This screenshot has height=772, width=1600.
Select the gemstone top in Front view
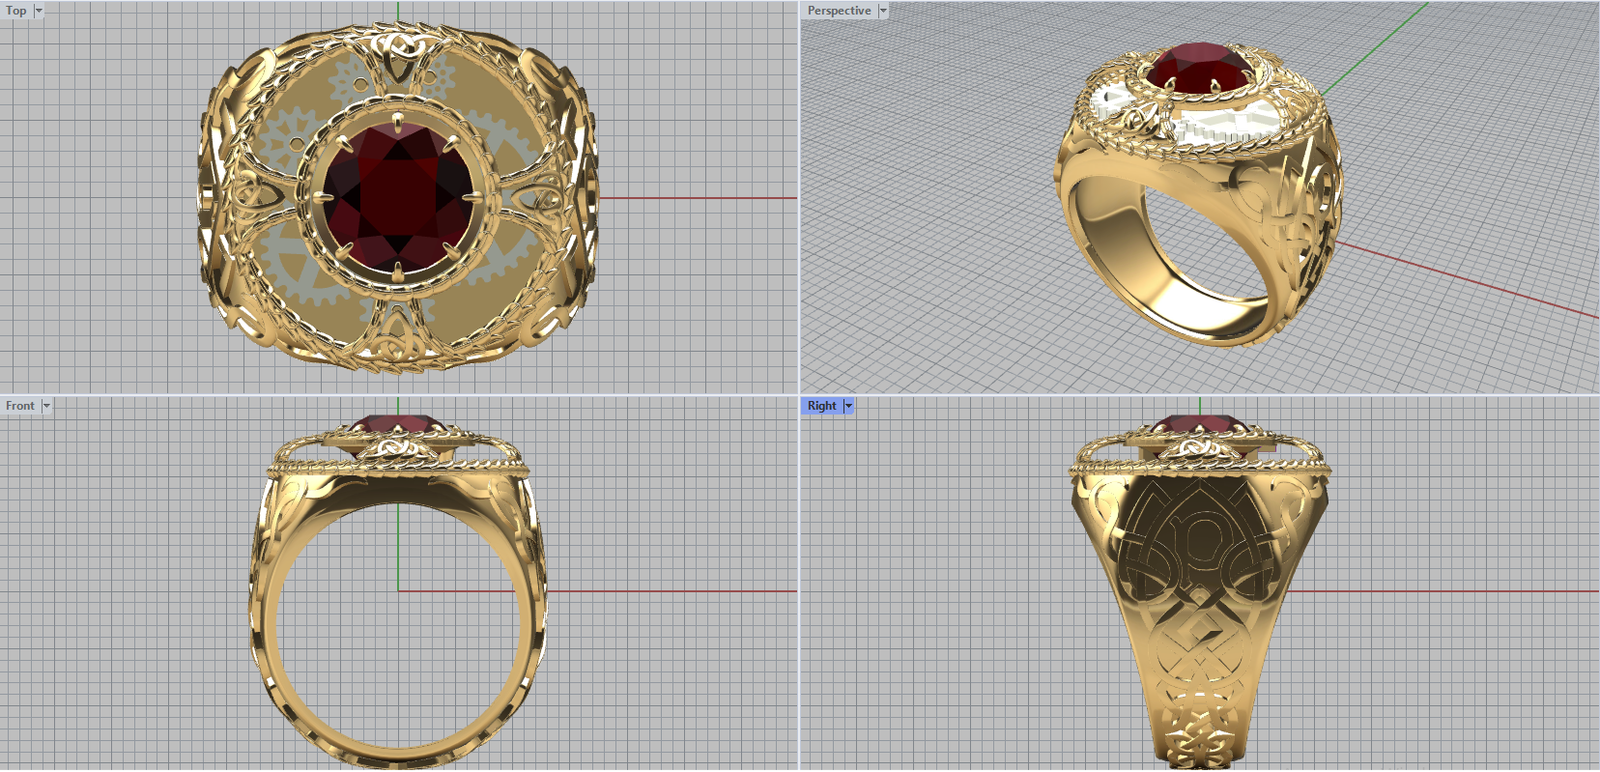(x=398, y=423)
